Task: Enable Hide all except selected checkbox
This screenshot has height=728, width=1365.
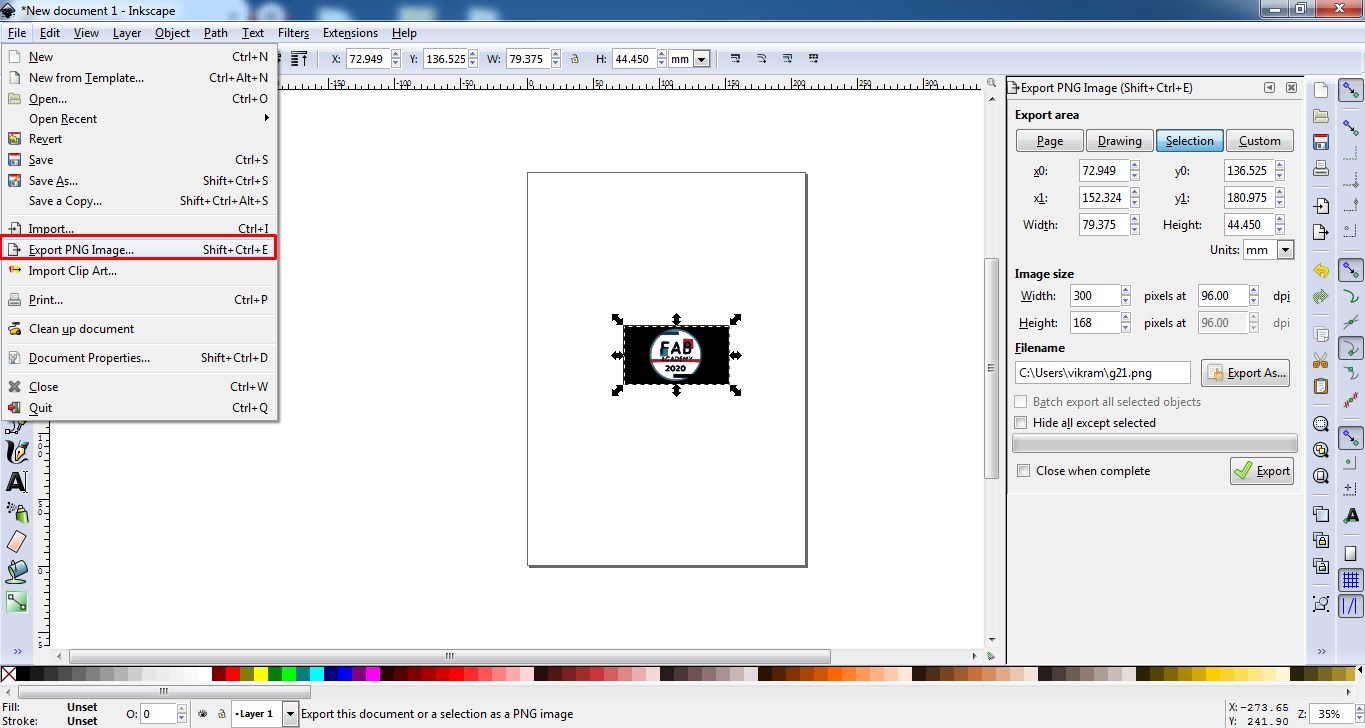Action: click(x=1021, y=423)
